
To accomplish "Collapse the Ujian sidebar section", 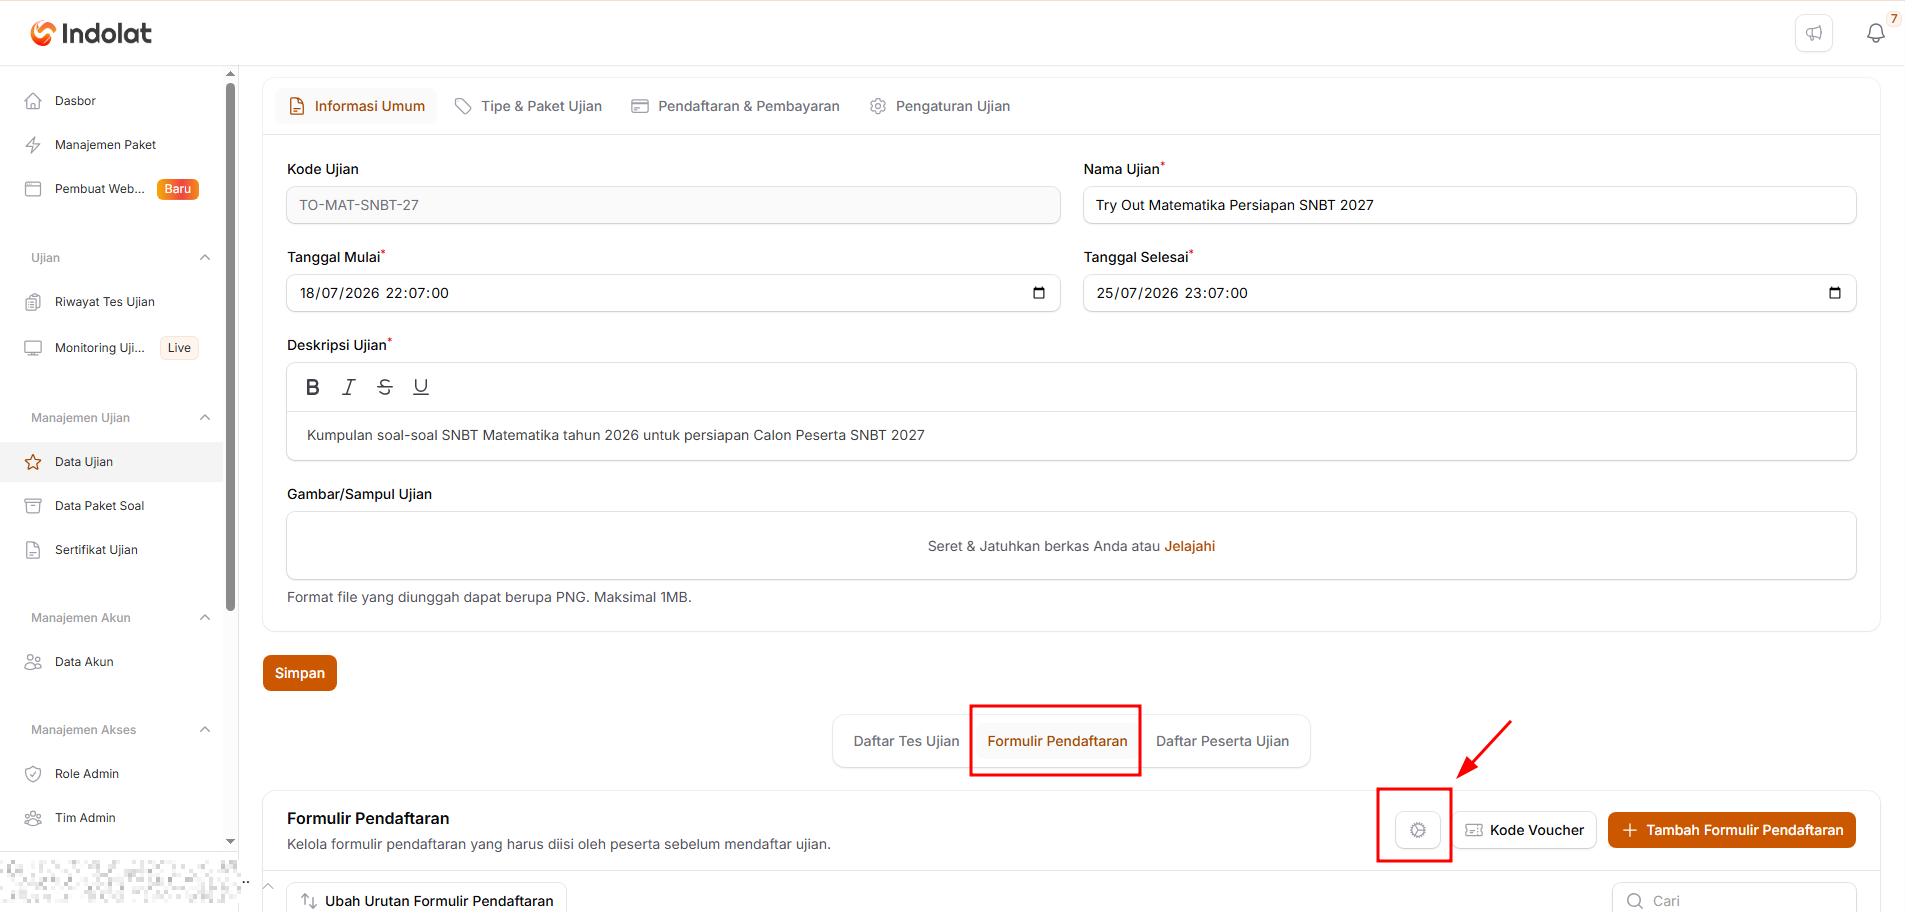I will click(205, 258).
